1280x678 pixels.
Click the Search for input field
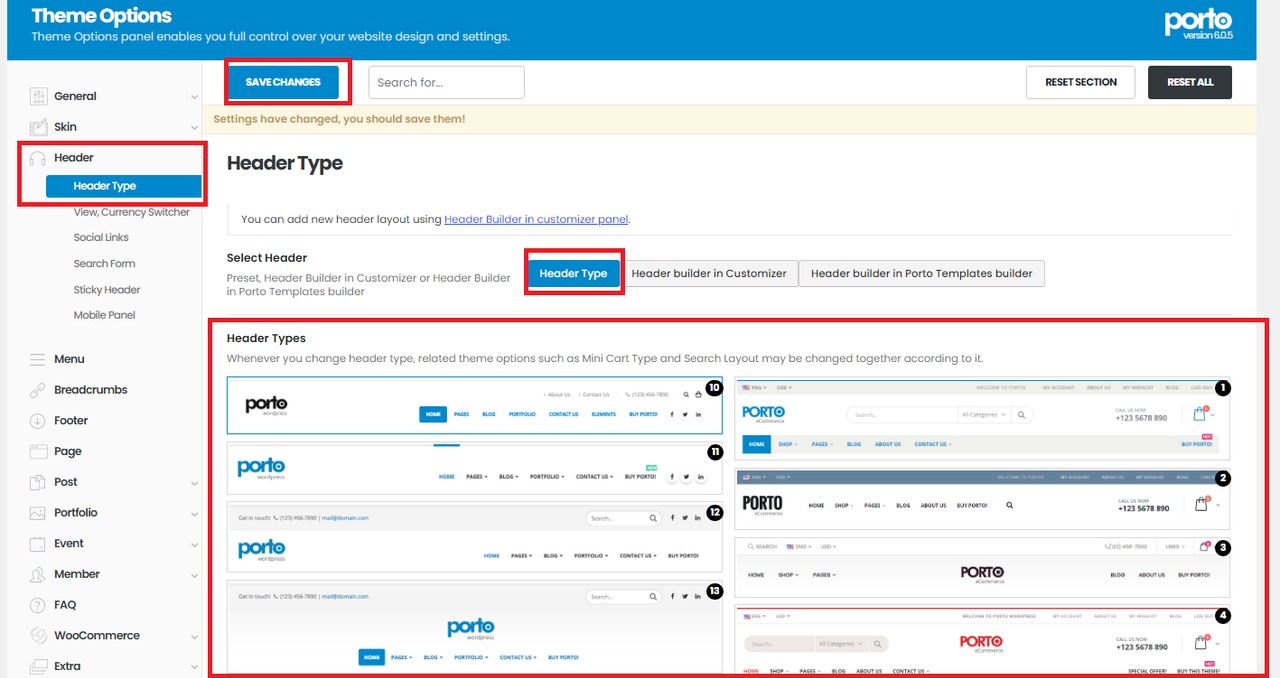point(447,82)
